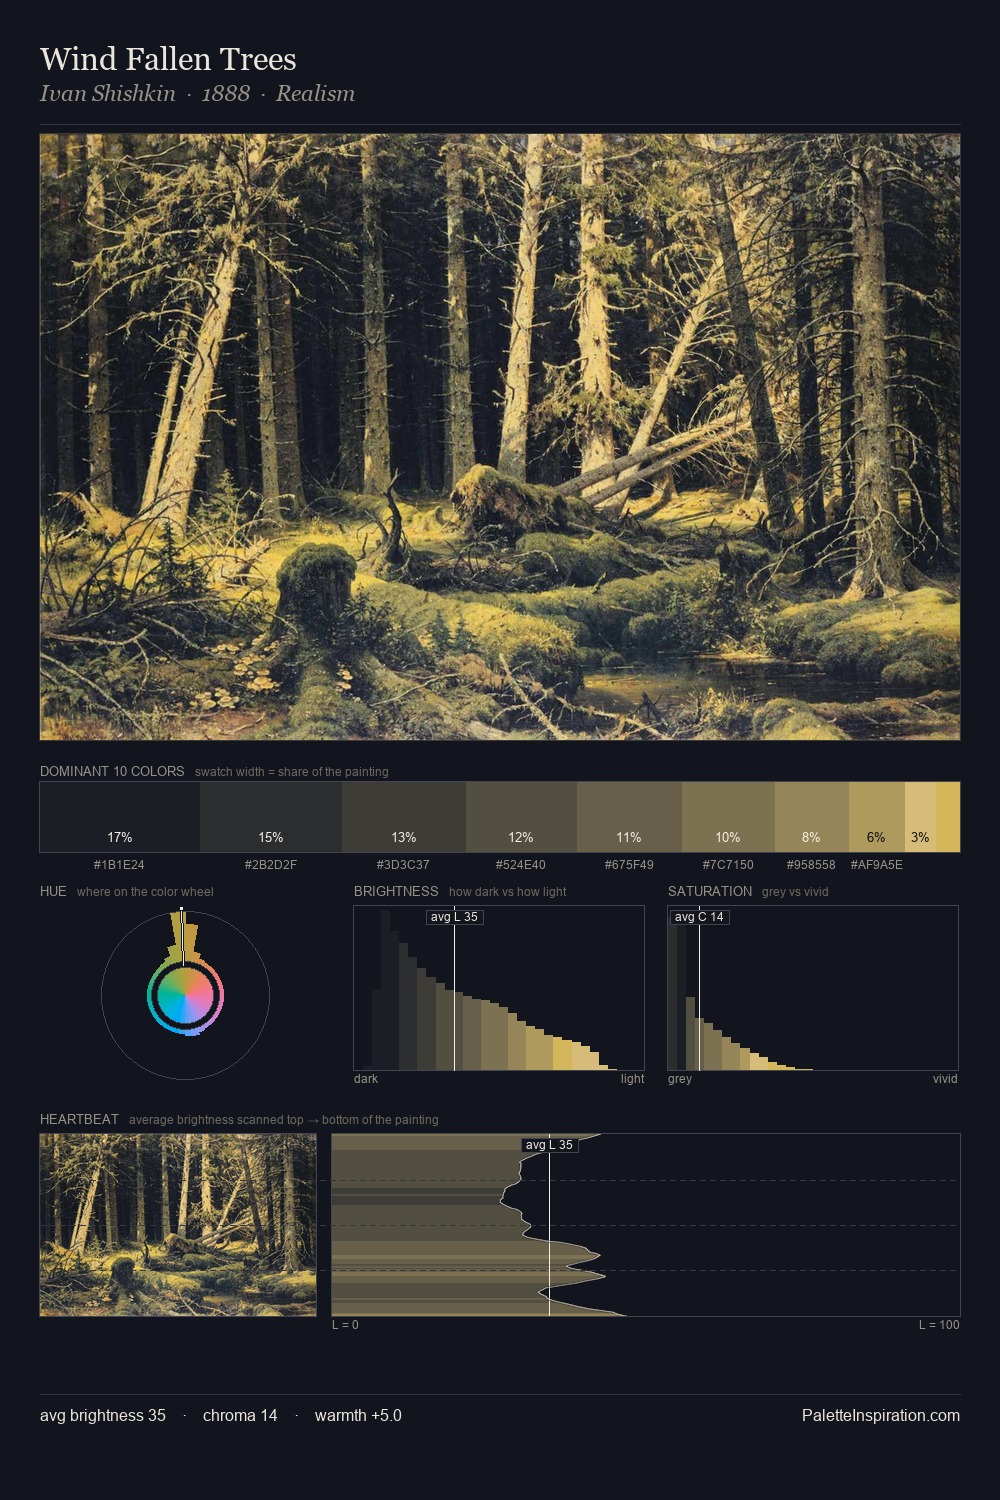Click the title Wind Fallen Trees
The image size is (1000, 1500).
[168, 59]
